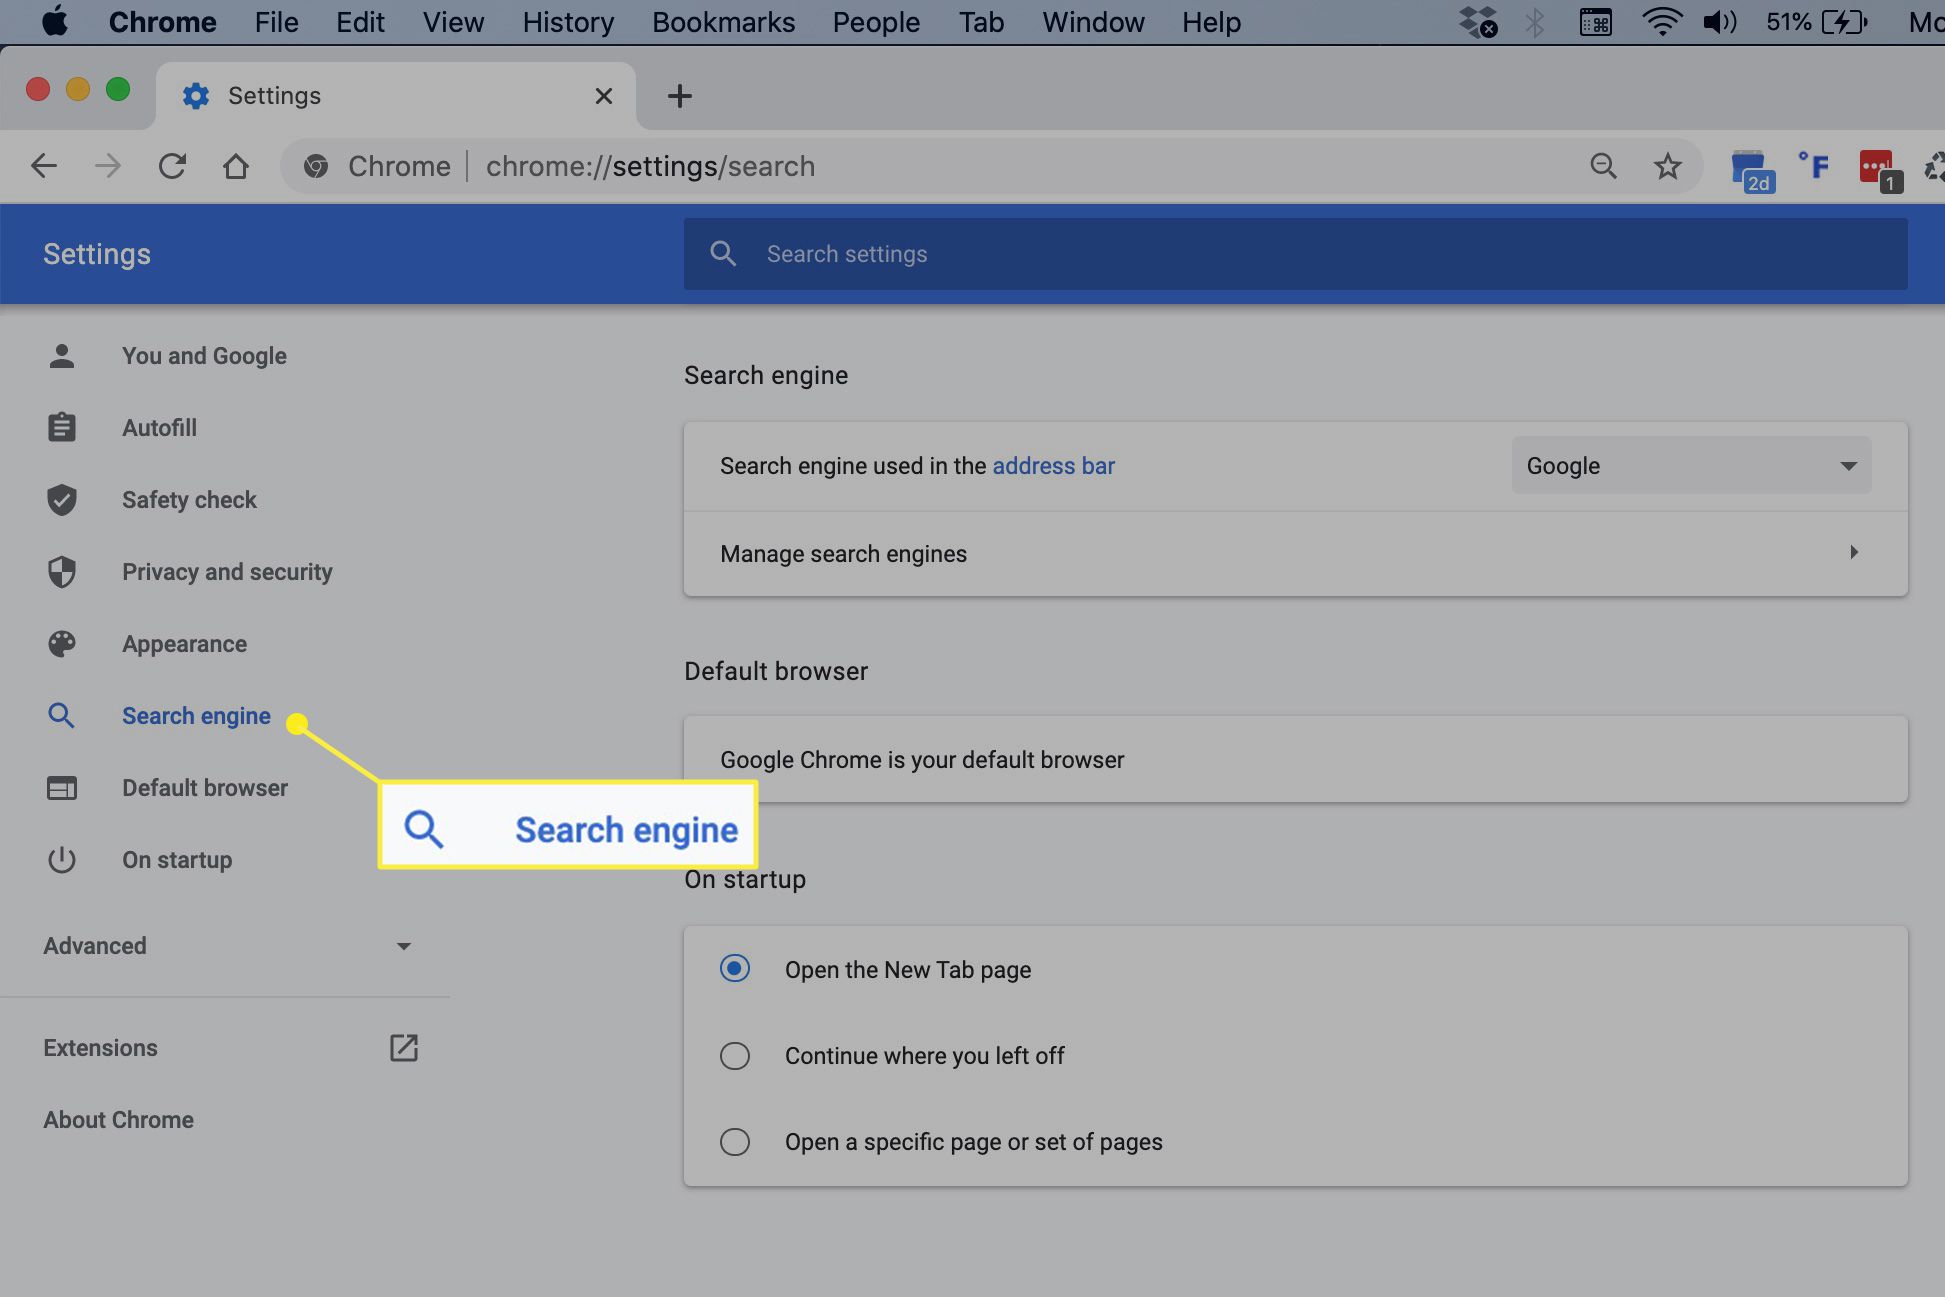This screenshot has height=1297, width=1945.
Task: Click the battery status indicator
Action: (x=1817, y=22)
